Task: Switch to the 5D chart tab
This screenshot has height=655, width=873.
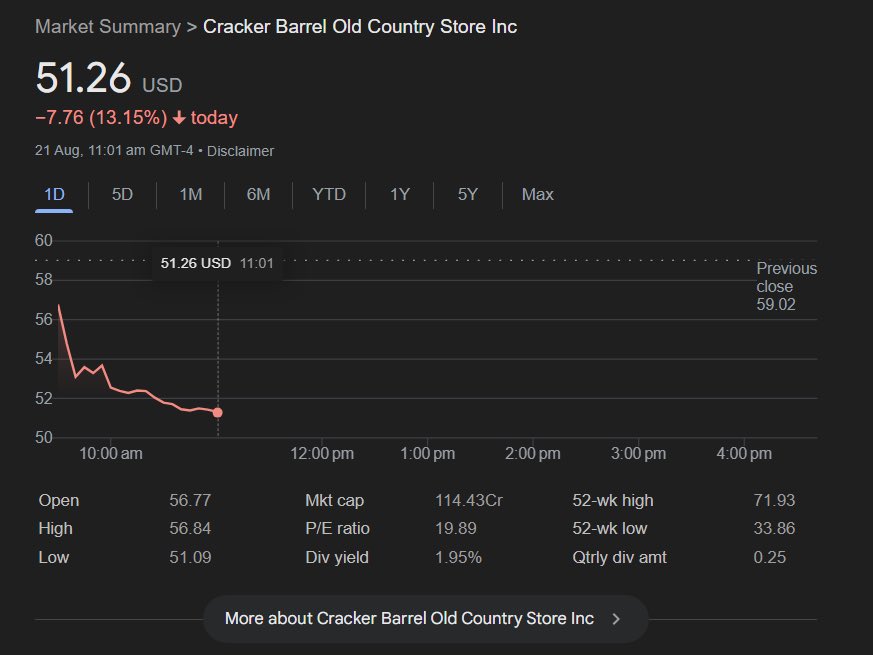Action: click(x=122, y=194)
